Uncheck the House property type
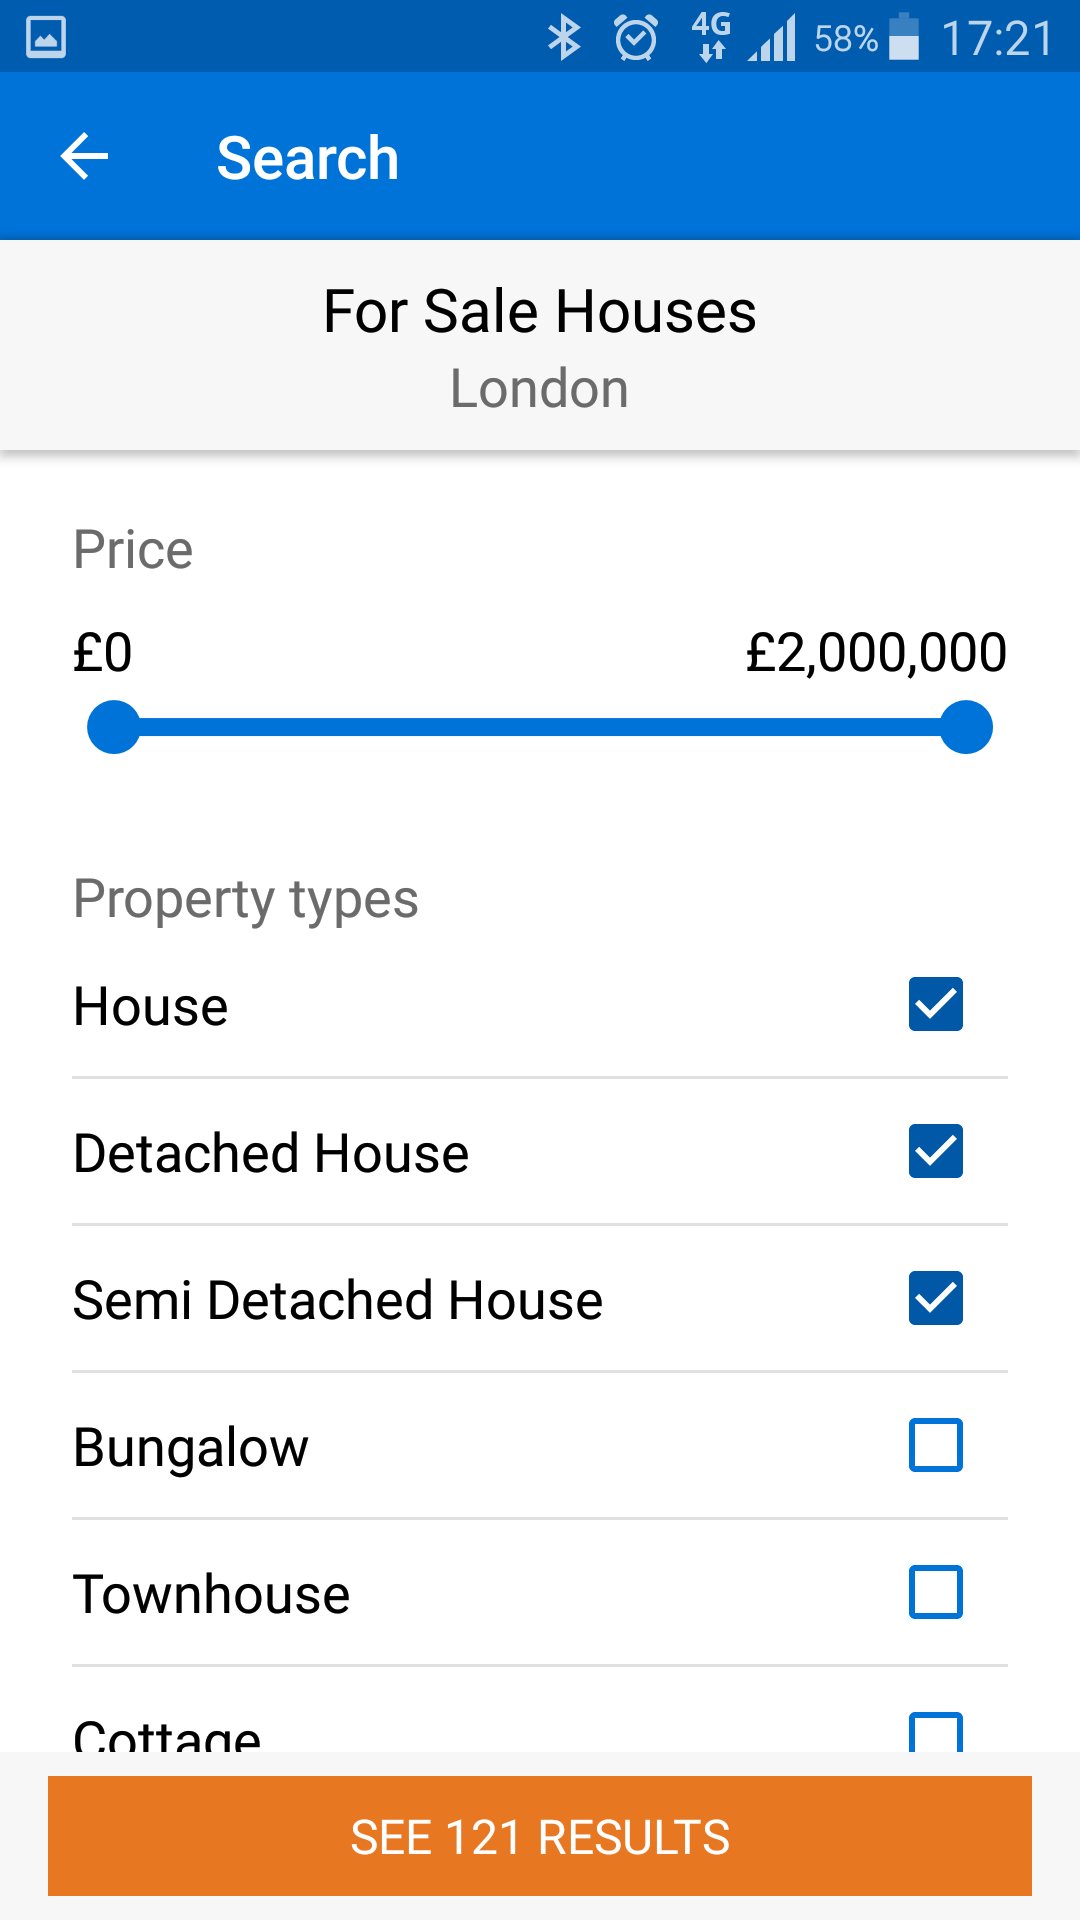 click(936, 1004)
